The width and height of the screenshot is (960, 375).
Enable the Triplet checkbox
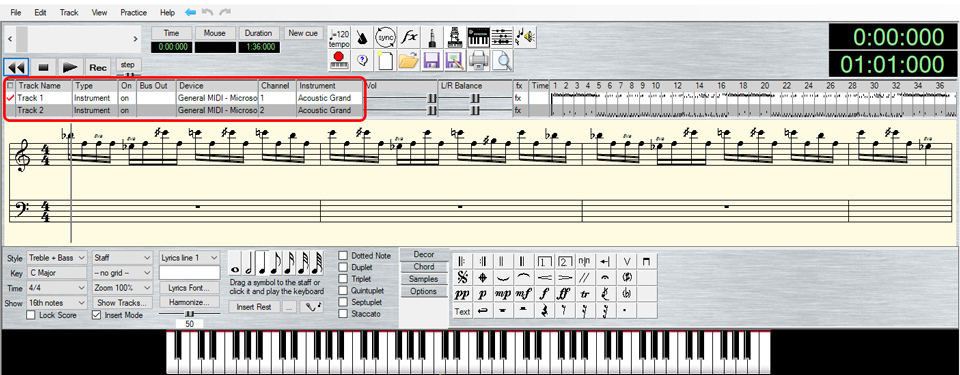[343, 279]
